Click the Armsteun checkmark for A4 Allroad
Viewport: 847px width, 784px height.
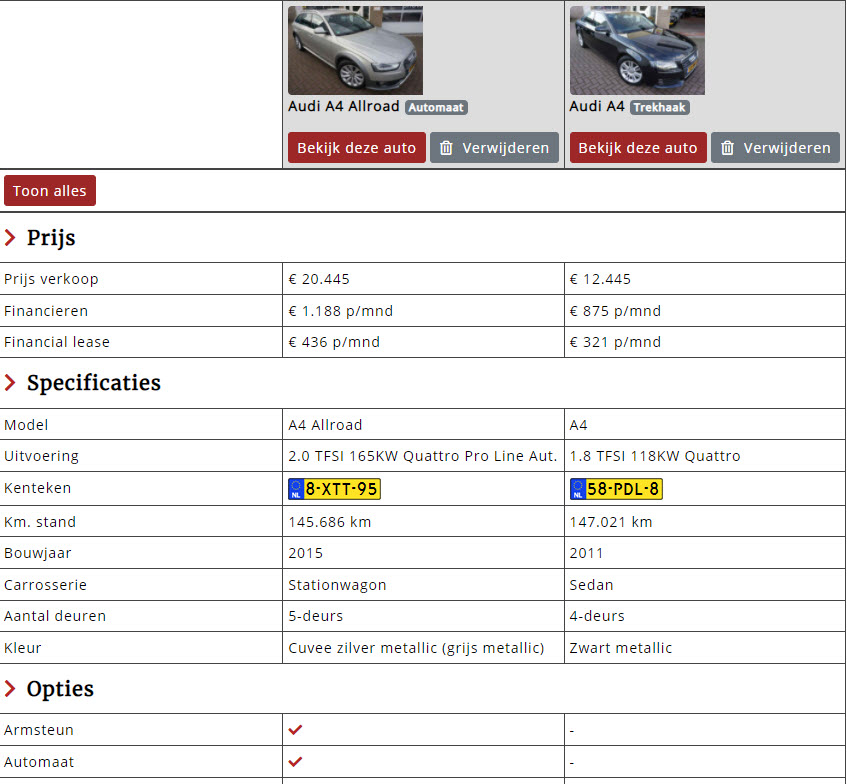coord(295,730)
